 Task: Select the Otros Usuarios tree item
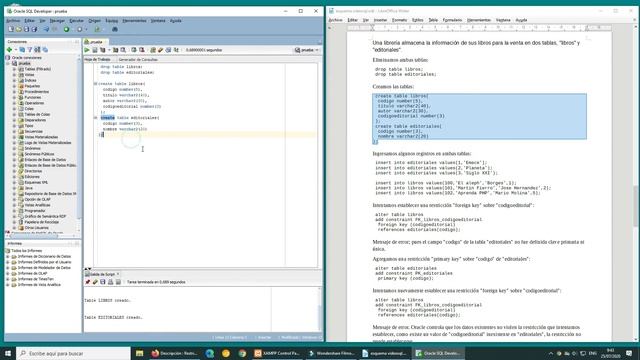[36, 228]
